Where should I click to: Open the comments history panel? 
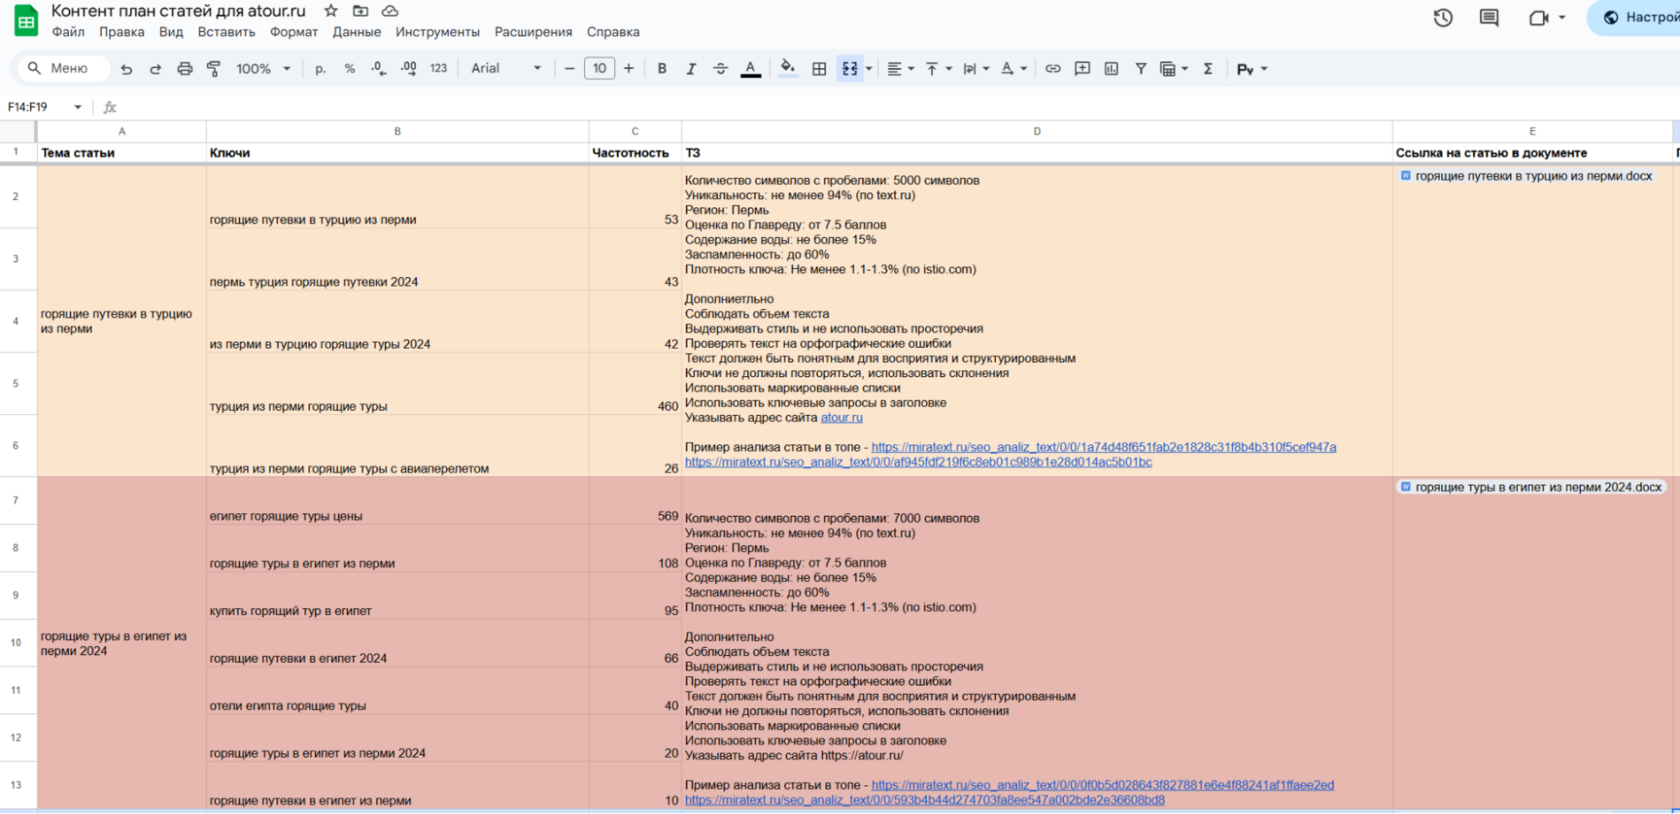(1489, 18)
